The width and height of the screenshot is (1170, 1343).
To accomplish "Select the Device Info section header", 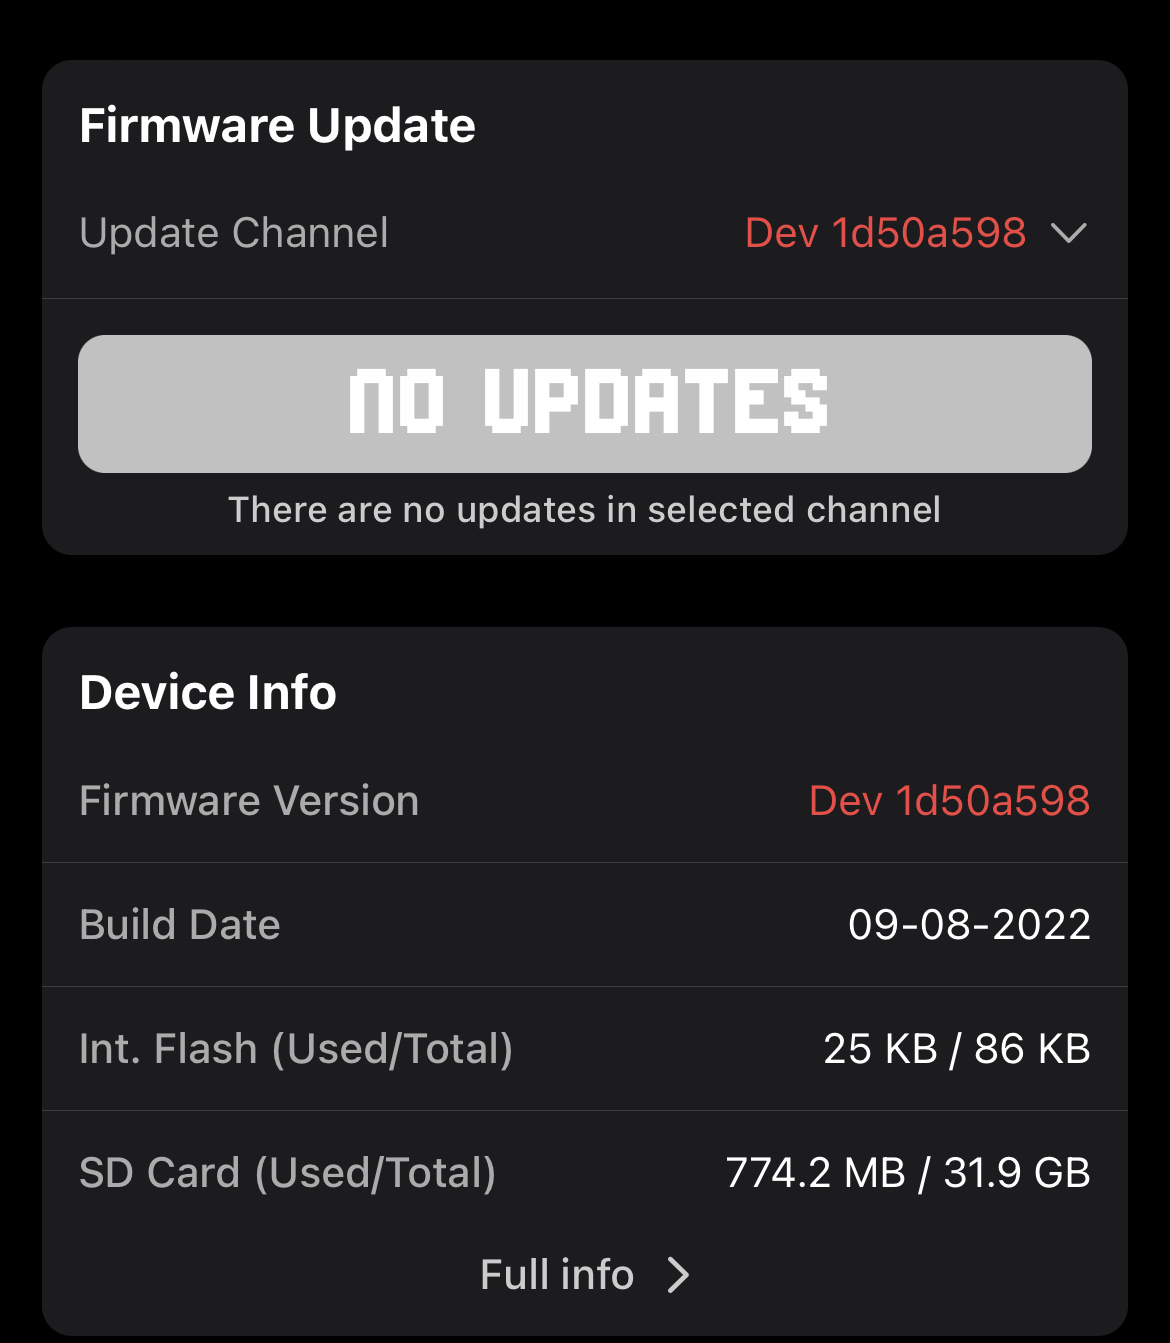I will [x=207, y=691].
